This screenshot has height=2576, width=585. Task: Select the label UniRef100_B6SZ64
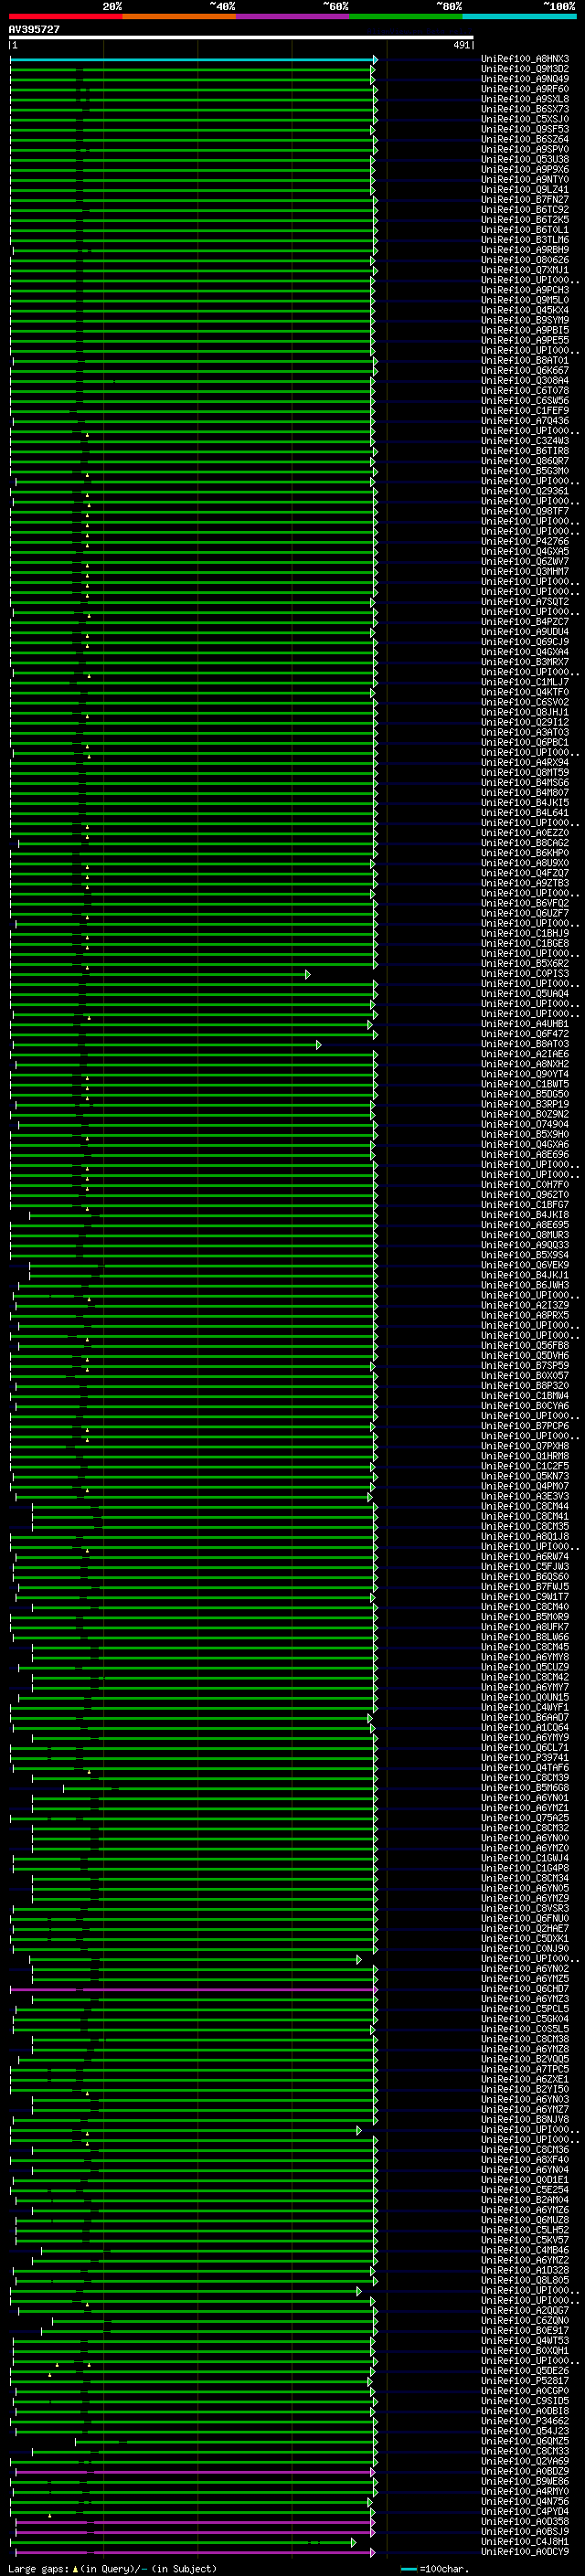(525, 139)
